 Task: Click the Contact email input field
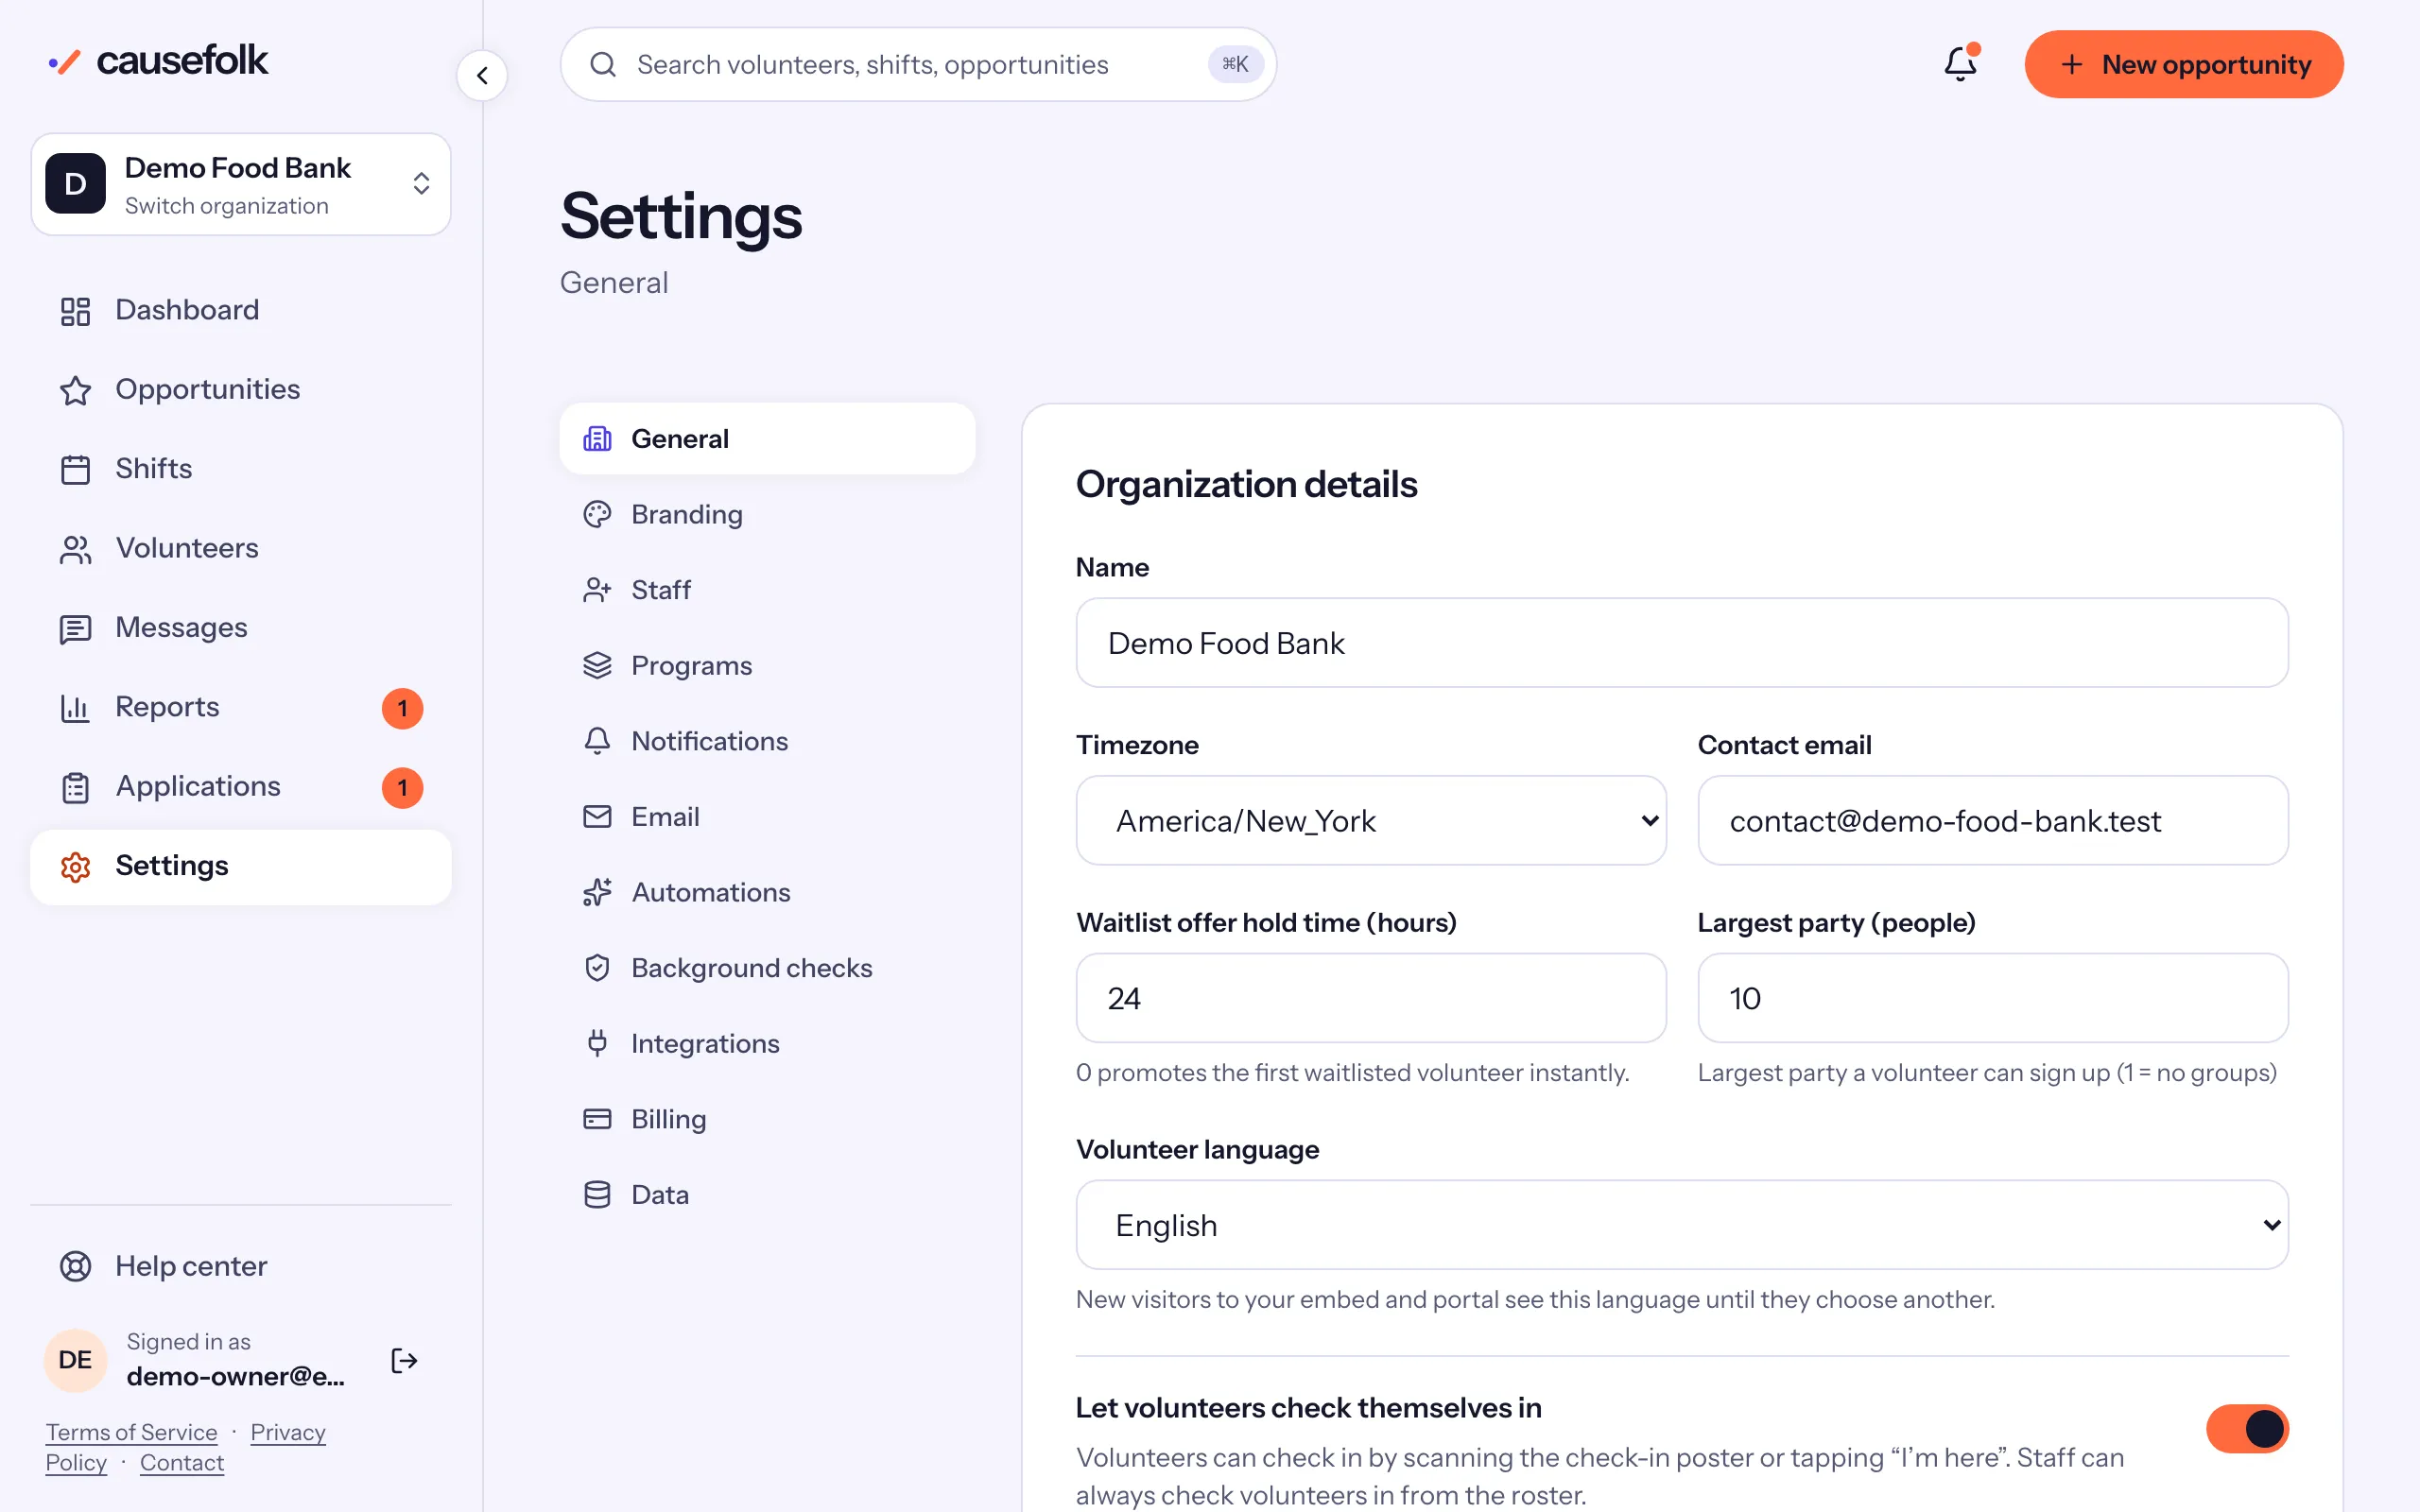pos(1992,820)
